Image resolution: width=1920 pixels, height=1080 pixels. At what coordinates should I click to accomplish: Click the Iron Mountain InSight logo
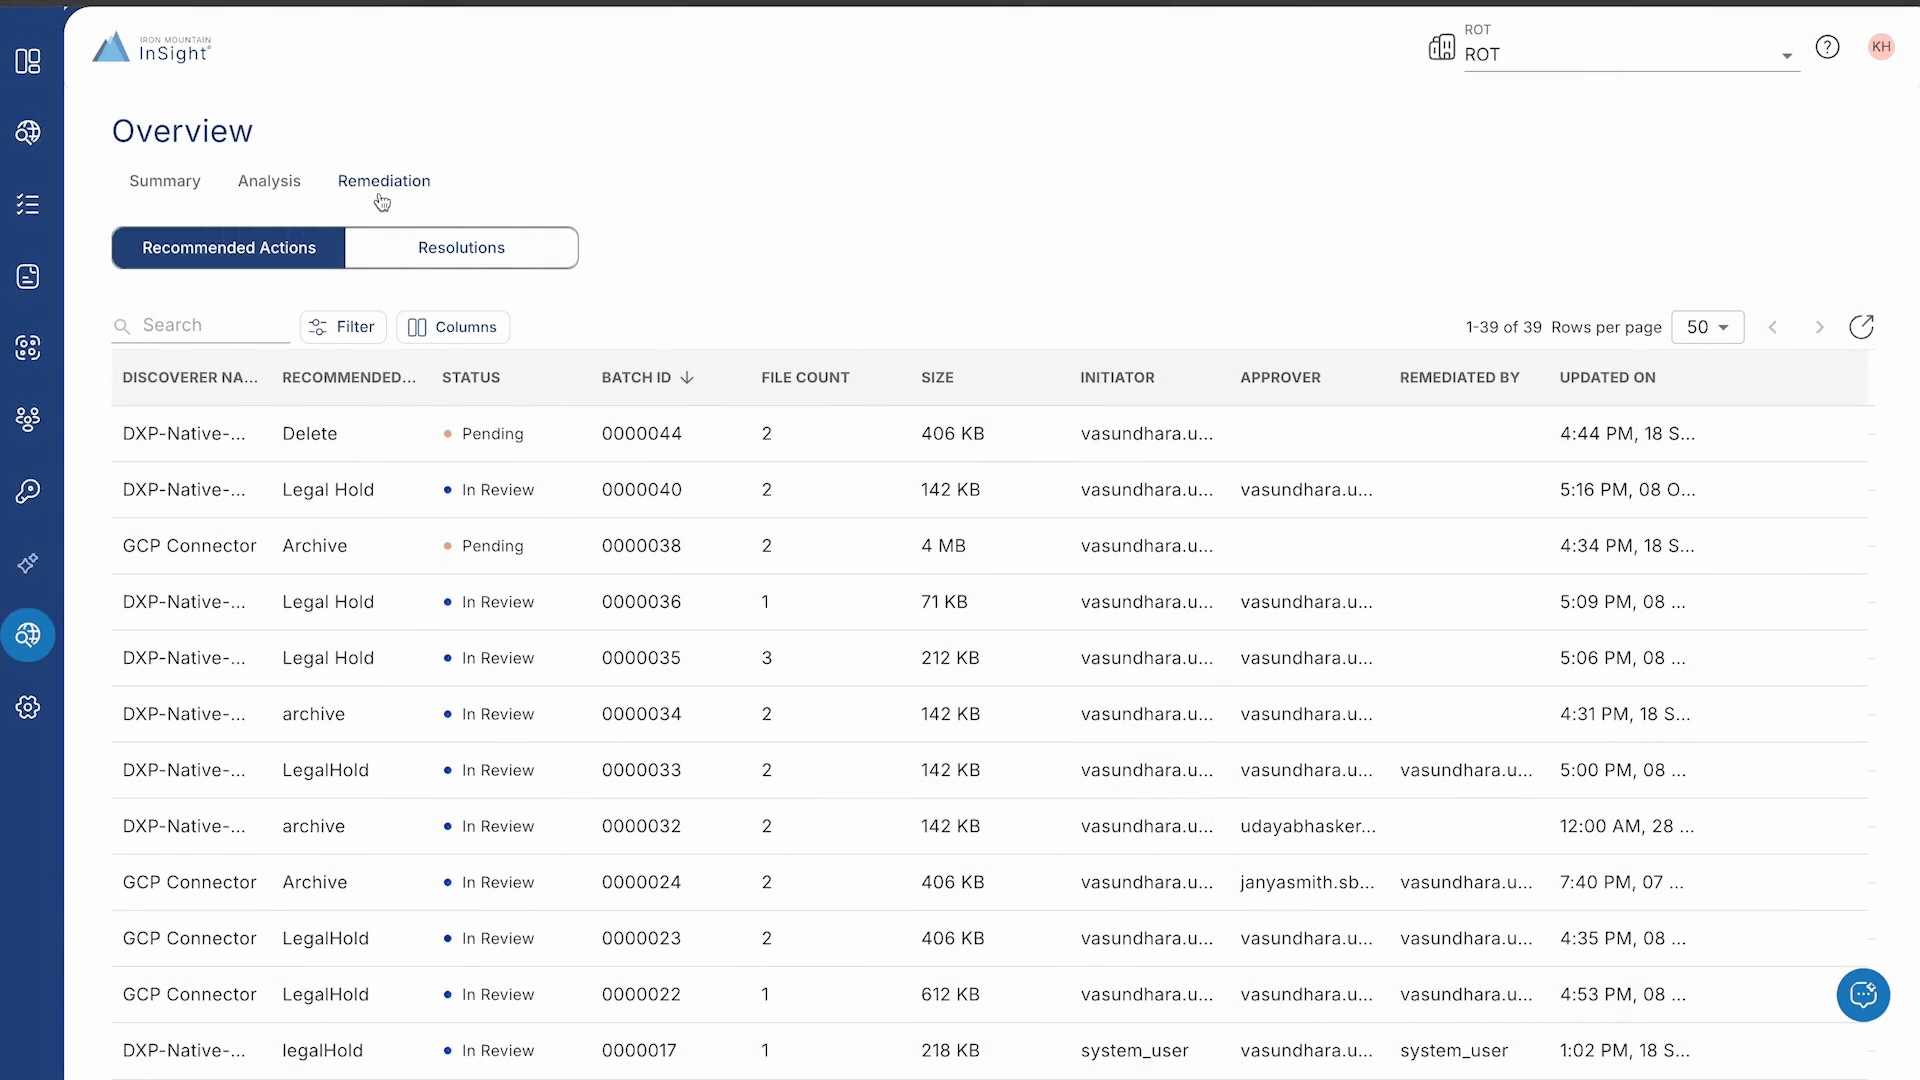pos(152,47)
